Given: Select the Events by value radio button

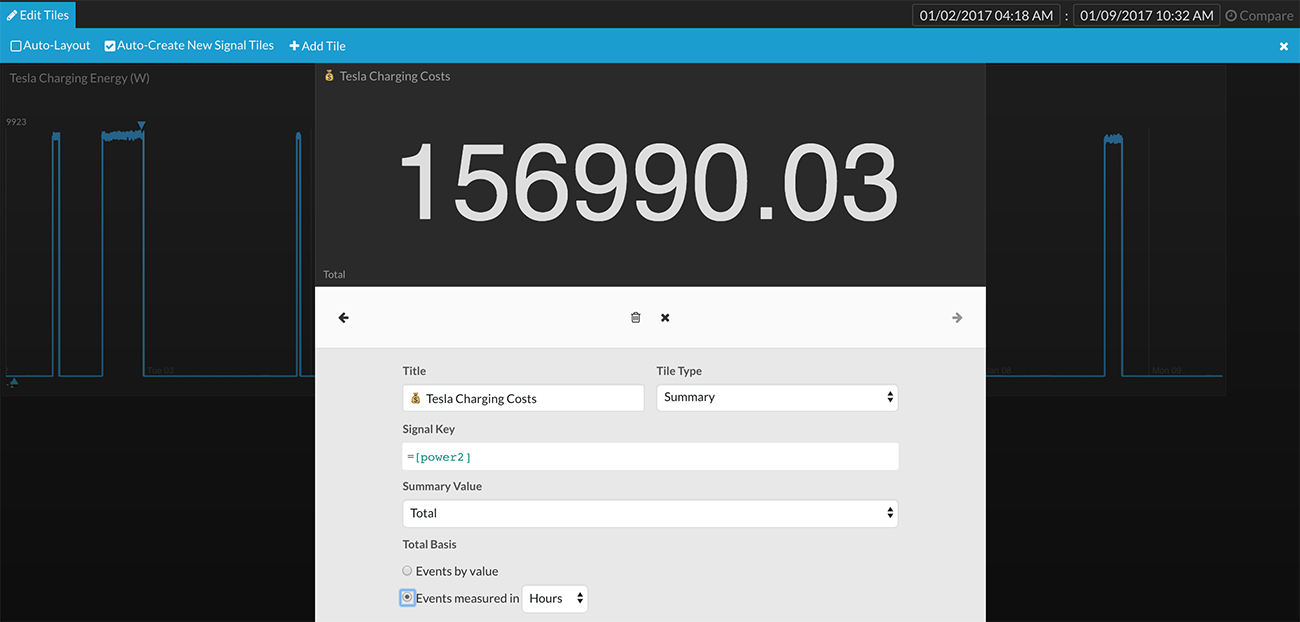Looking at the screenshot, I should pyautogui.click(x=407, y=571).
